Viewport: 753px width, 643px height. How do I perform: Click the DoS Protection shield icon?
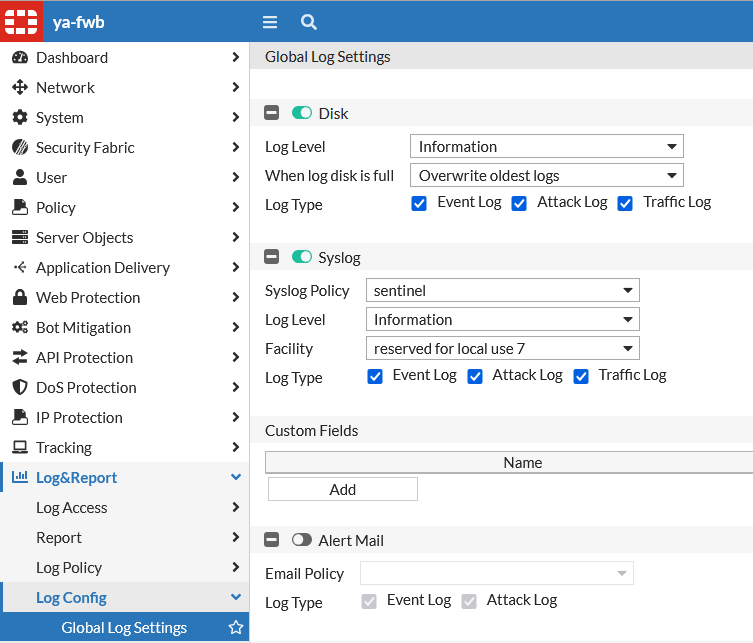tap(19, 388)
